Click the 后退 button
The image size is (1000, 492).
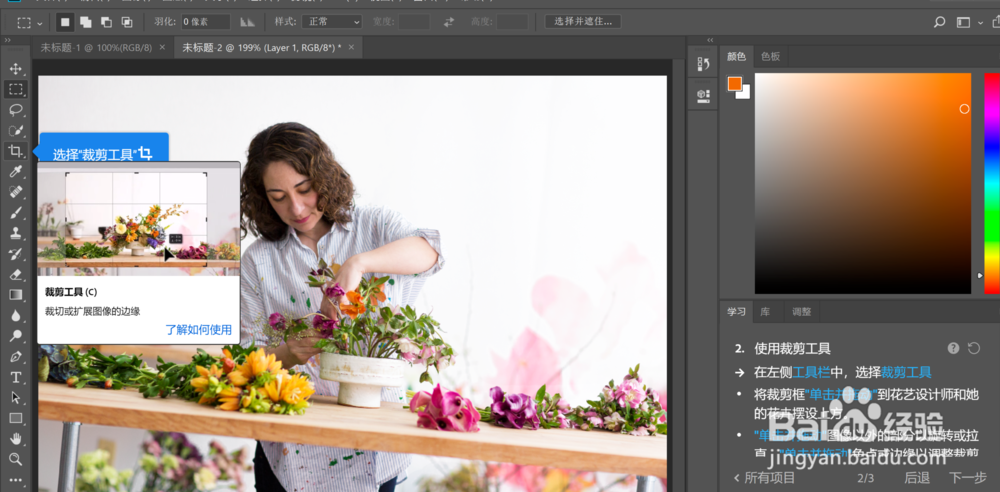916,478
